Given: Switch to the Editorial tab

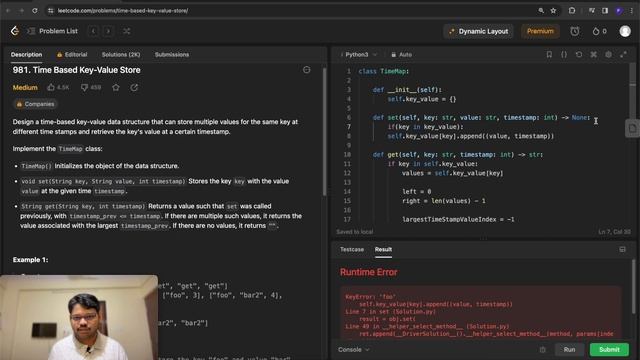Looking at the screenshot, I should tap(72, 55).
